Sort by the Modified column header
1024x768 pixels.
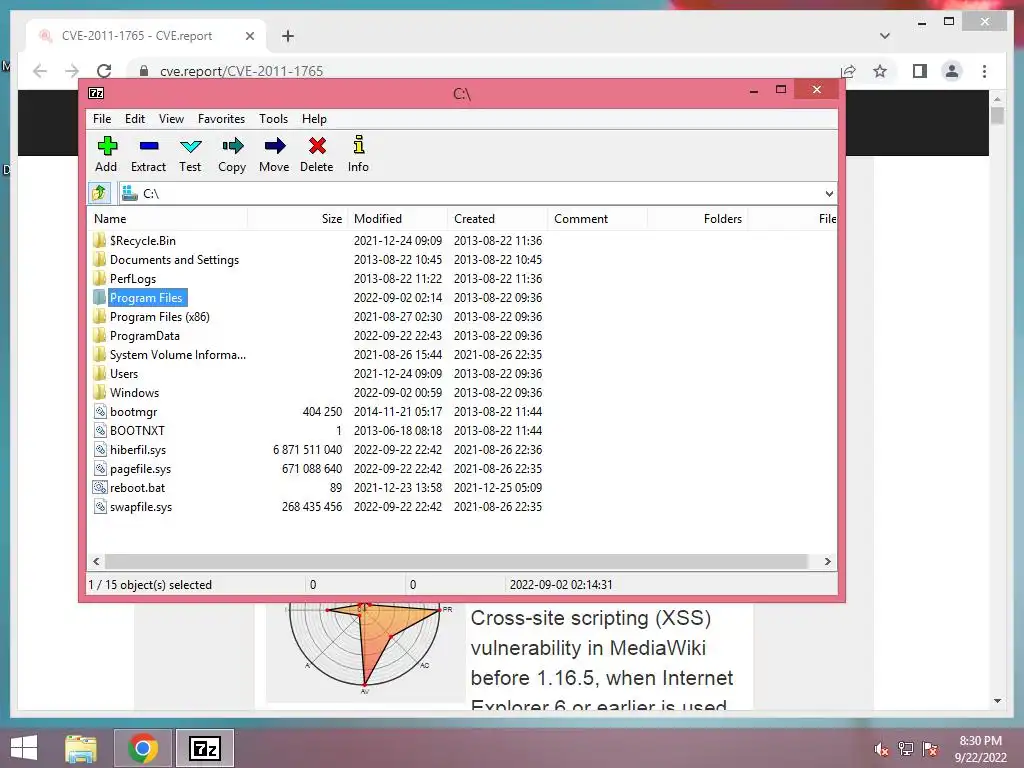(398, 219)
